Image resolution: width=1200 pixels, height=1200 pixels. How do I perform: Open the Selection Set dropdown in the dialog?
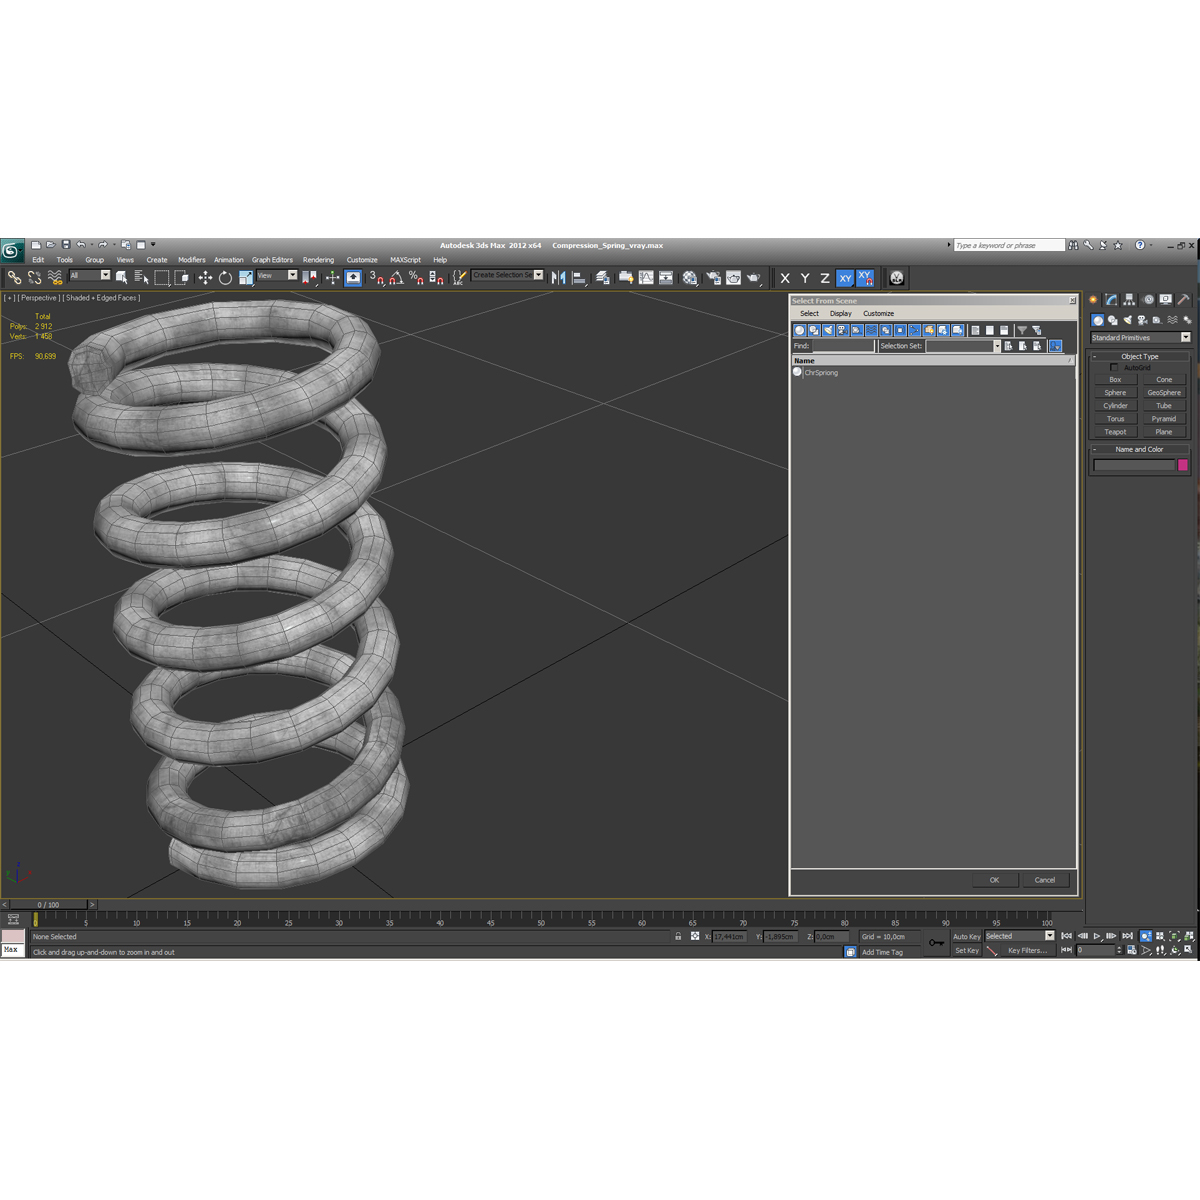coord(997,345)
